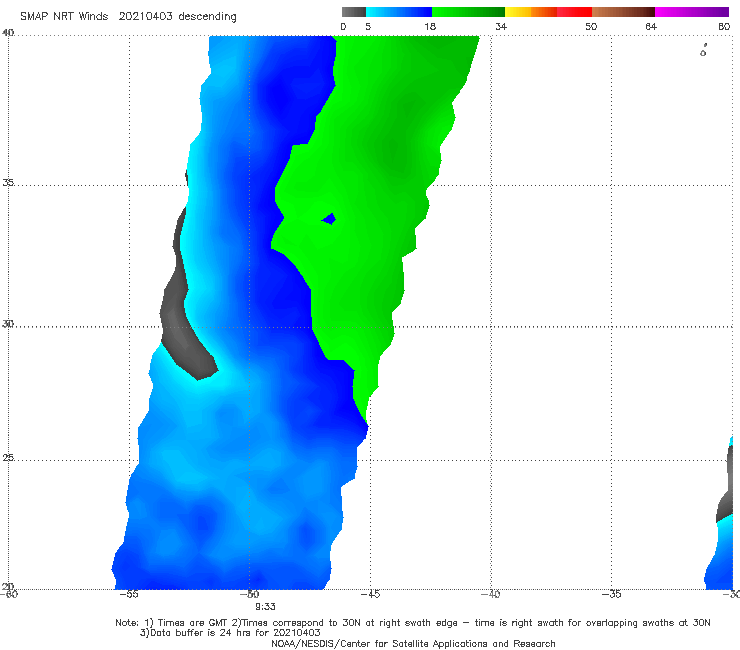
Task: Select the blue 5-18 color bar segment
Action: [399, 12]
